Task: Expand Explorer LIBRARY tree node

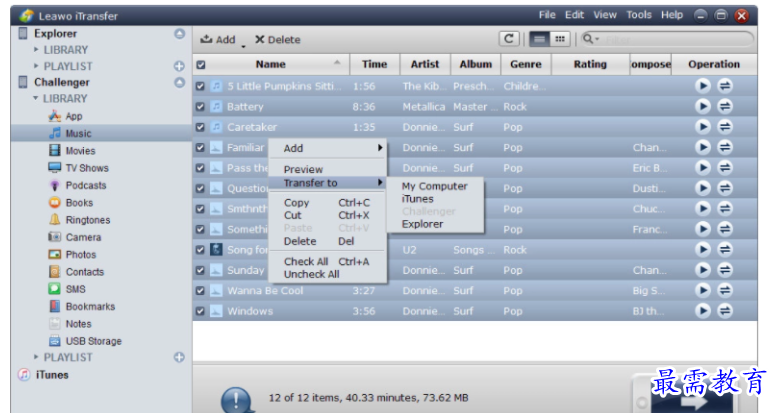Action: pos(36,49)
